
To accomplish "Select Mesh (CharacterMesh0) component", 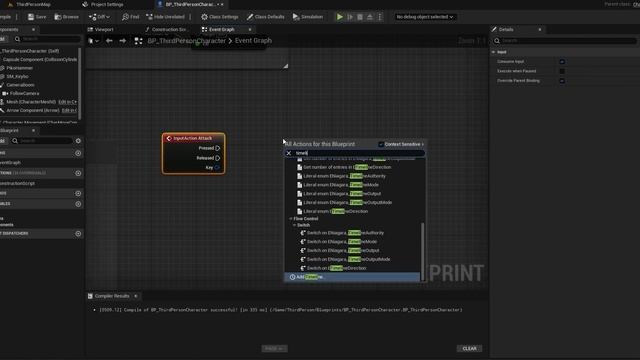I will click(x=31, y=102).
